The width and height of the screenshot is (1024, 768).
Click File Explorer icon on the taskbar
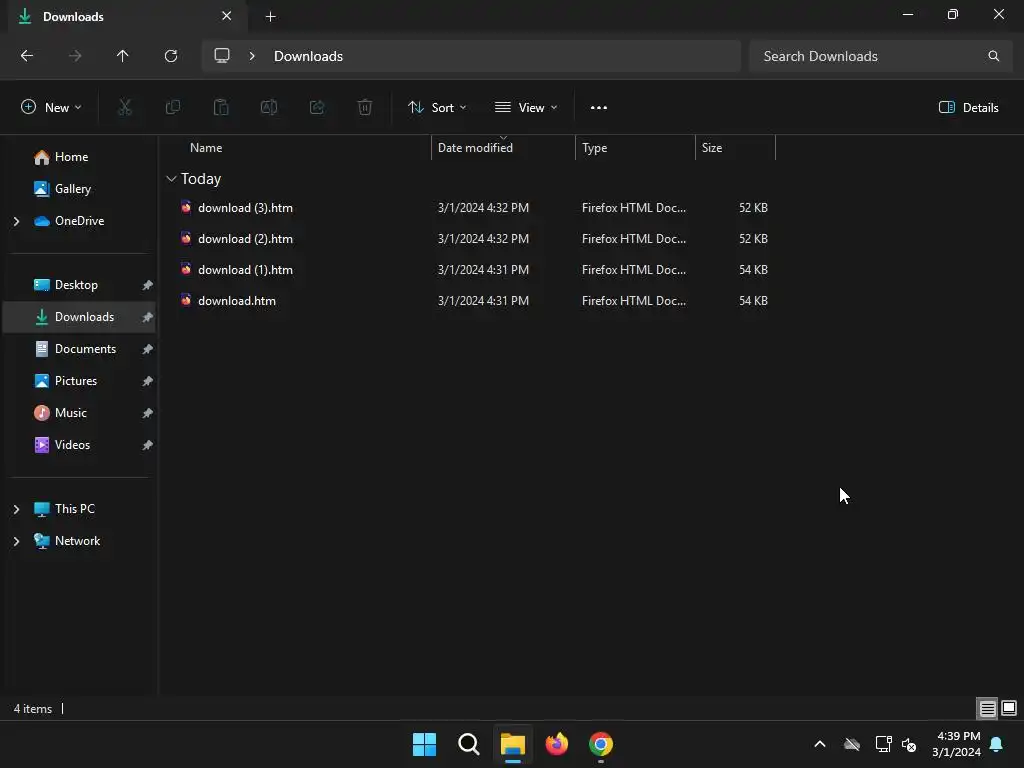(x=513, y=744)
